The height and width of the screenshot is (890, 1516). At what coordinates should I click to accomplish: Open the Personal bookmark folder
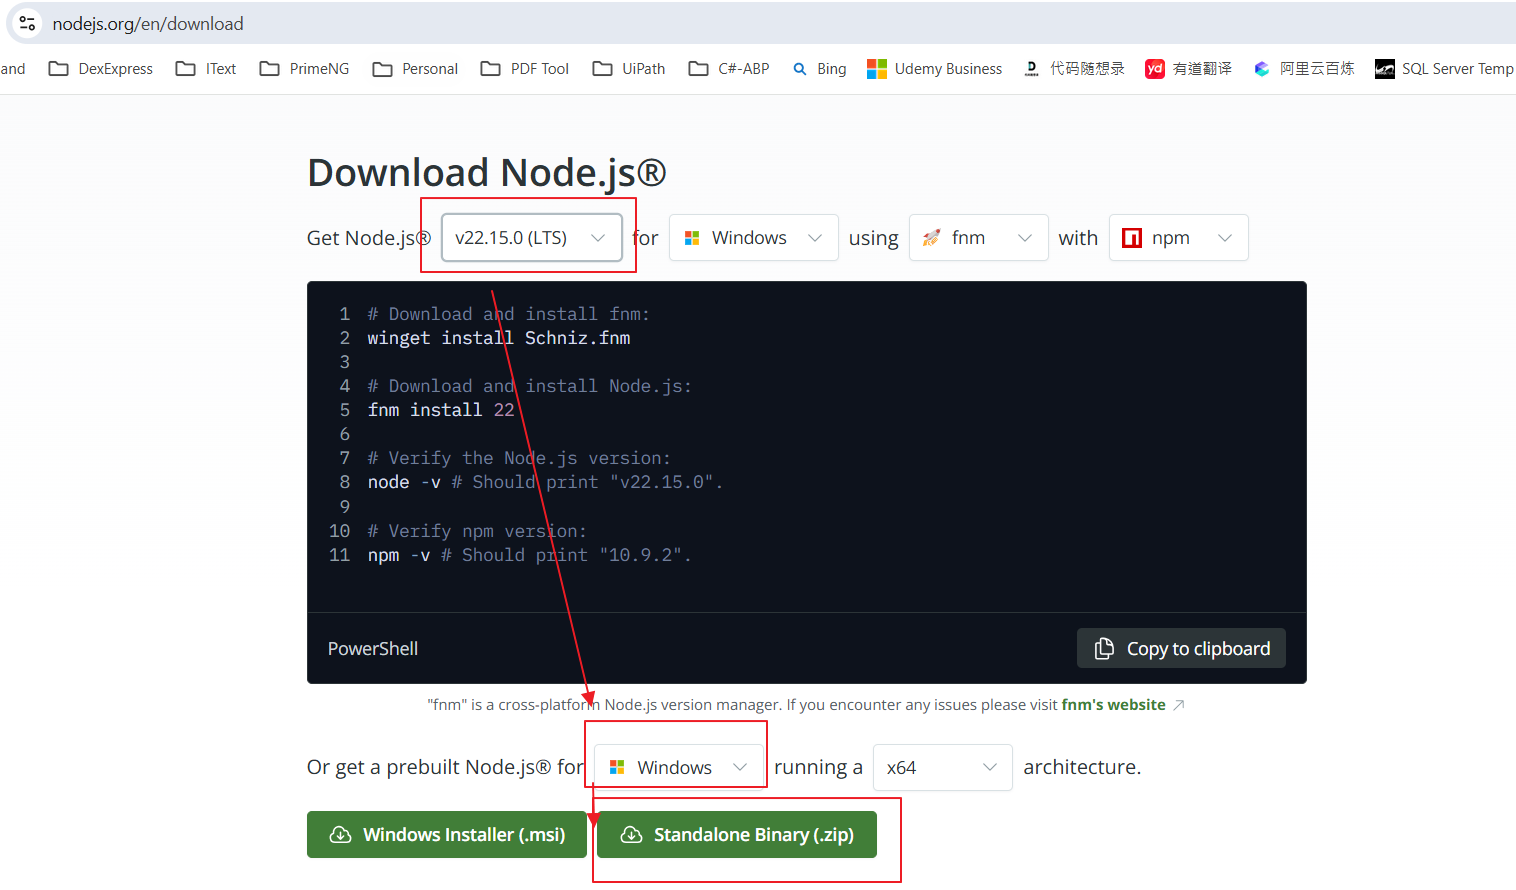click(415, 69)
